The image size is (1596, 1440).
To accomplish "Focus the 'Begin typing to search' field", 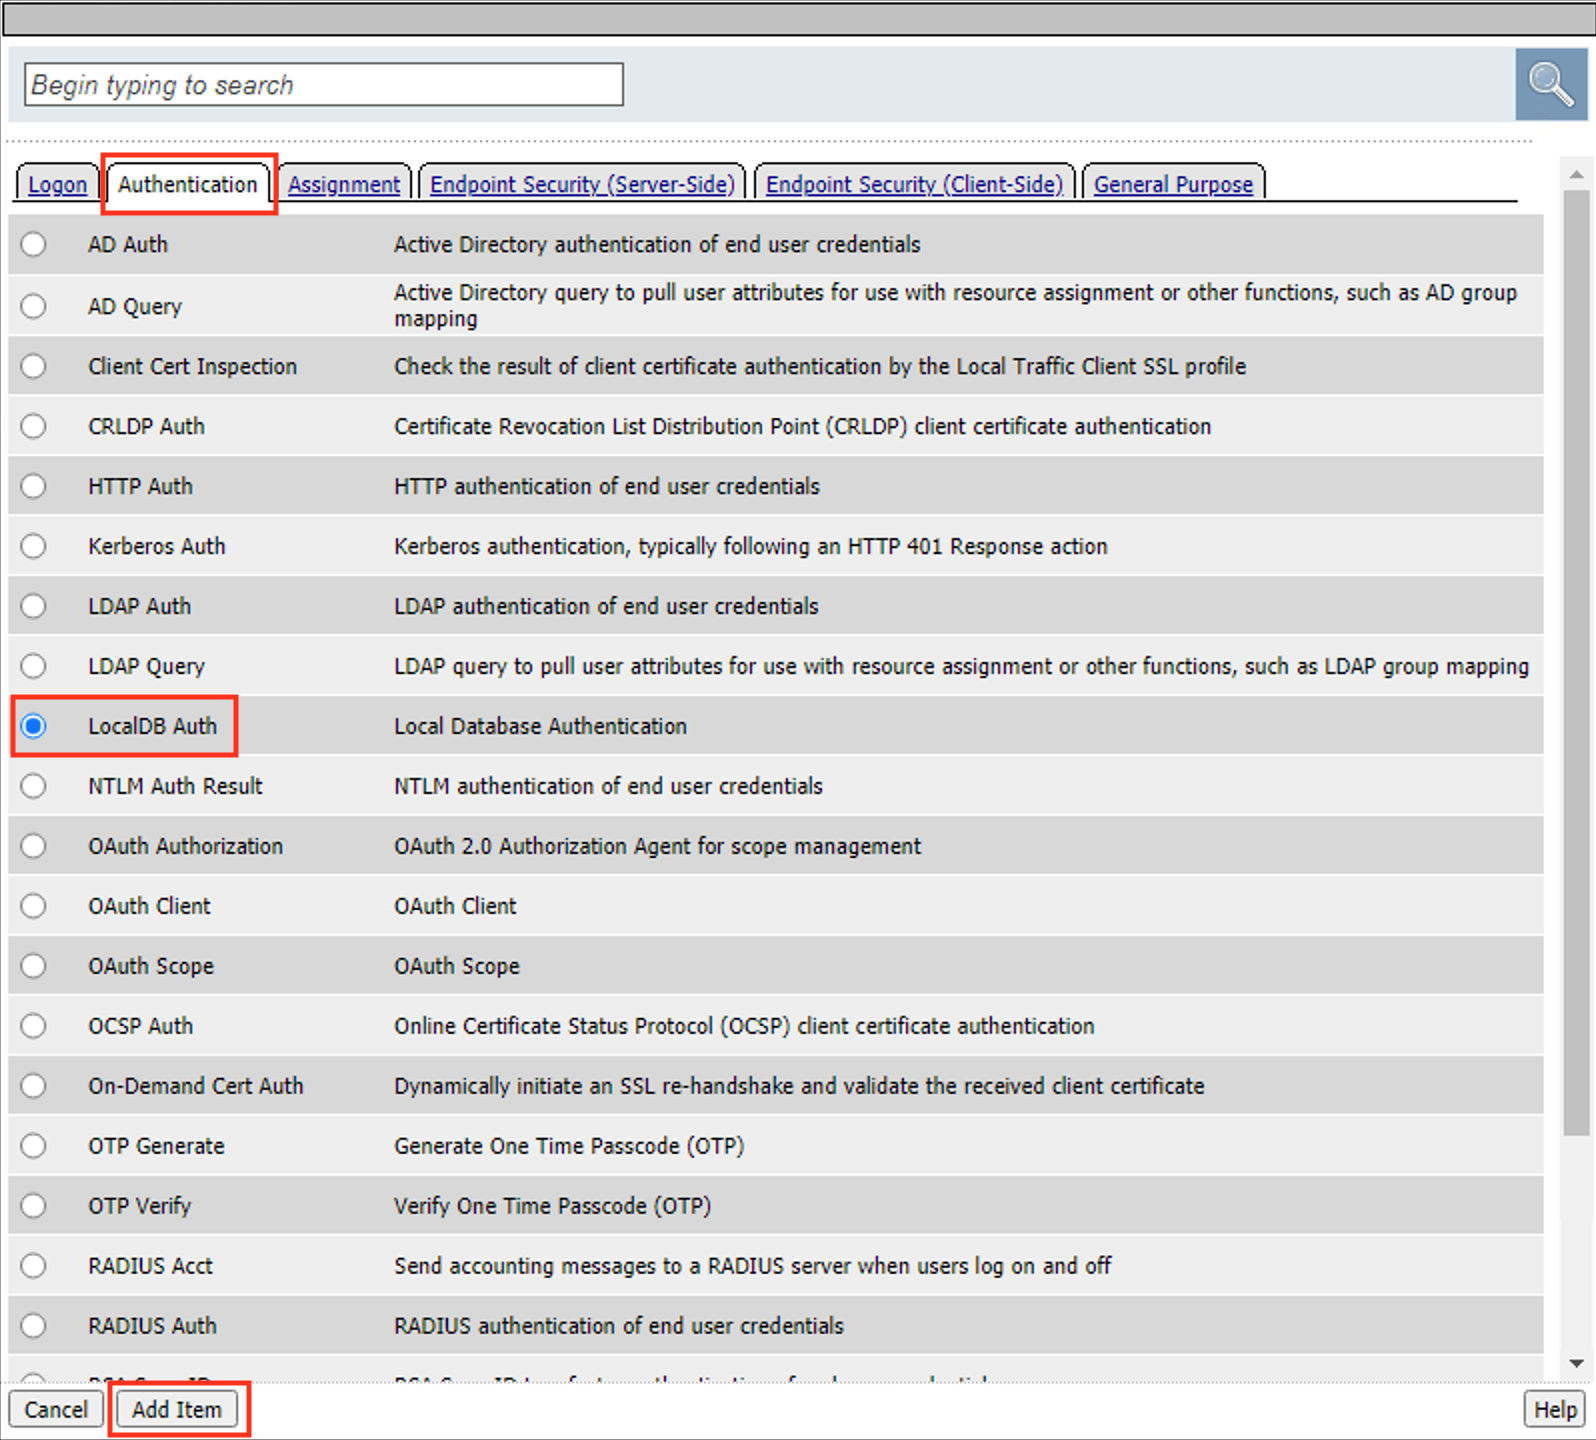I will coord(324,85).
